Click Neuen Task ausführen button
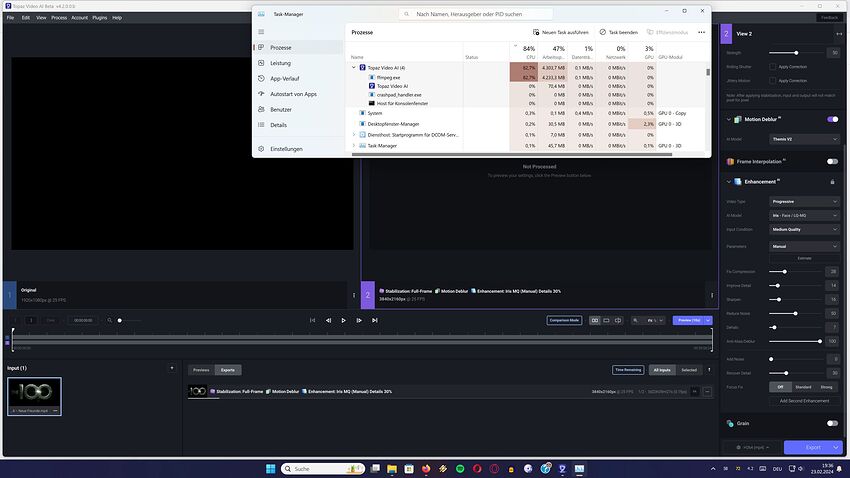 [x=561, y=33]
